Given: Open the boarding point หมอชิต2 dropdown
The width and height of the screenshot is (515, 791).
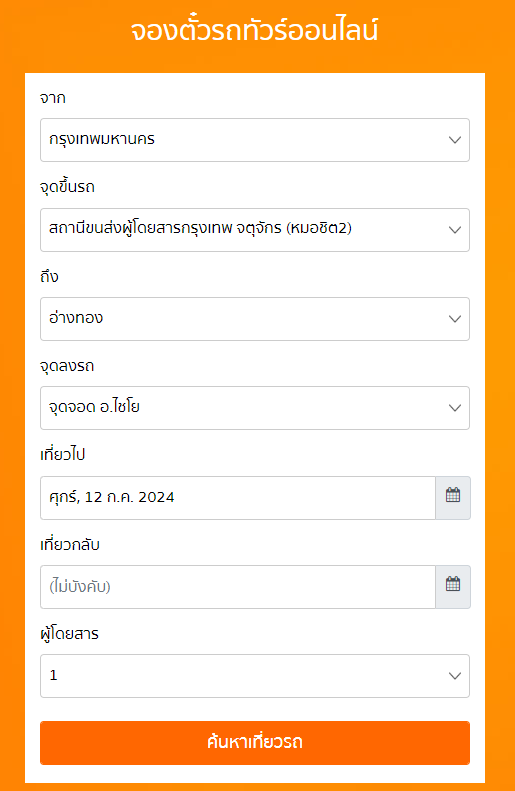Looking at the screenshot, I should tap(255, 230).
